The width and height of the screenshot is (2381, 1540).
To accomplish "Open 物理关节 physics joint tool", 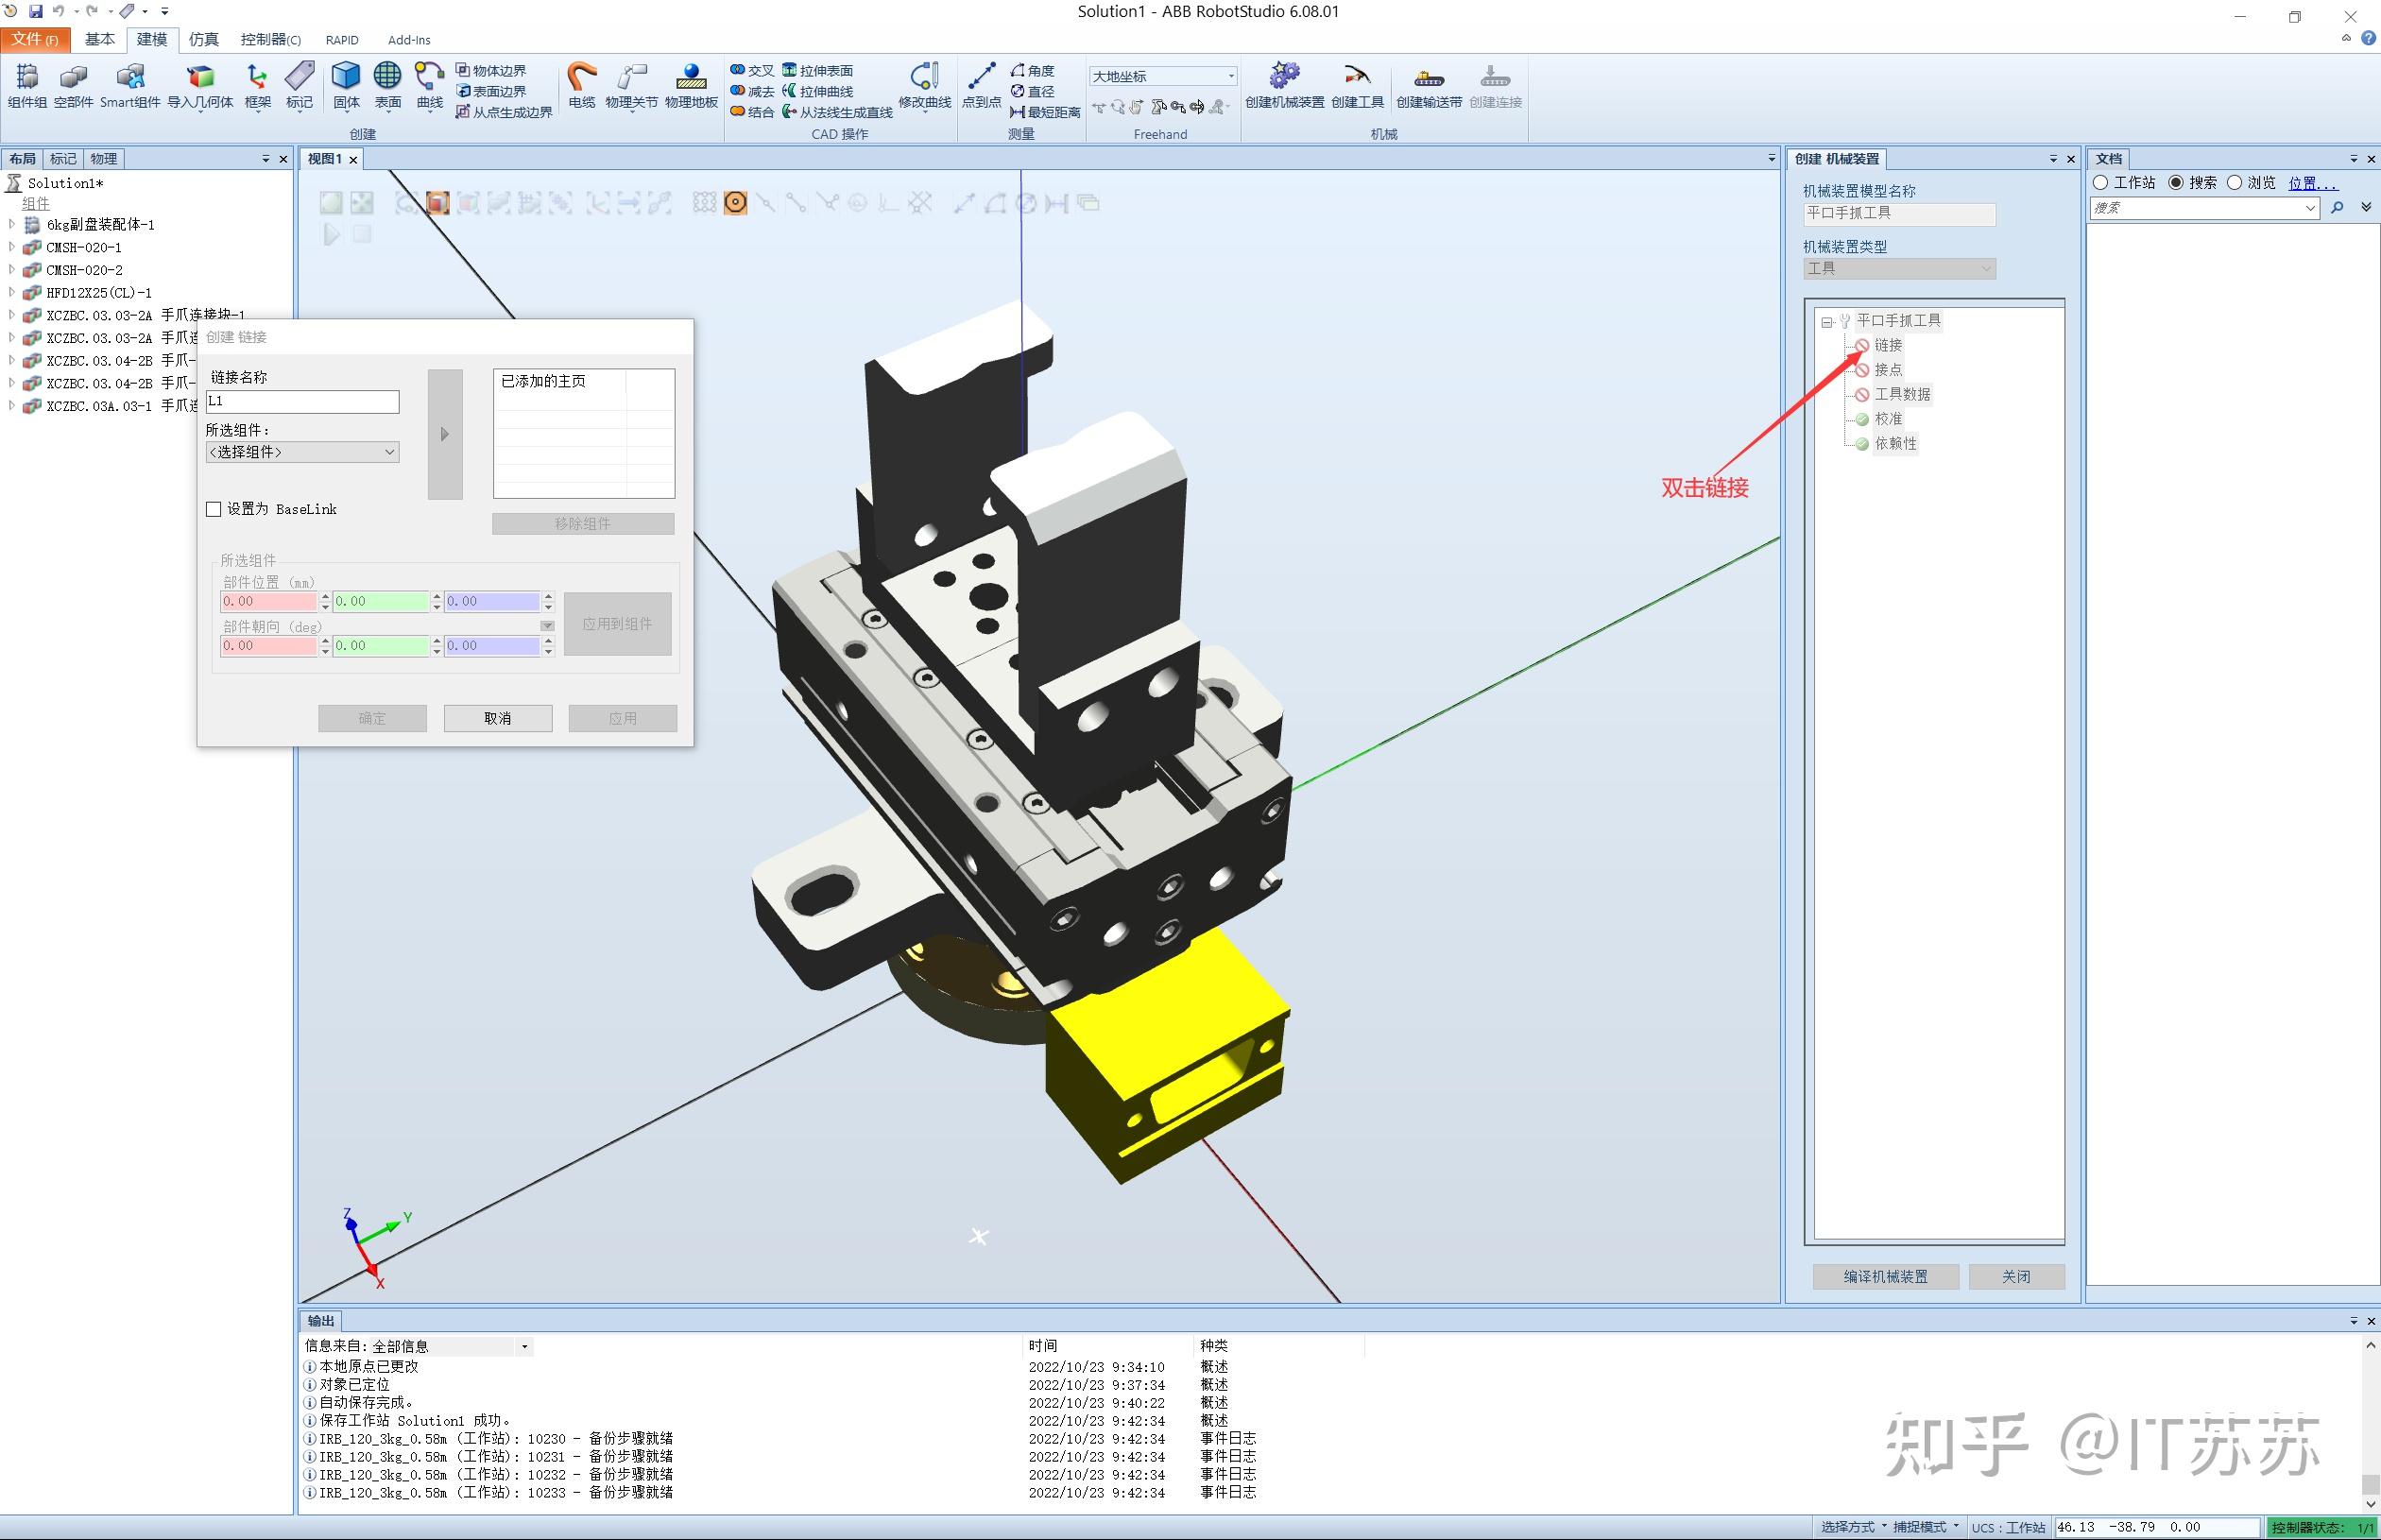I will tap(631, 85).
